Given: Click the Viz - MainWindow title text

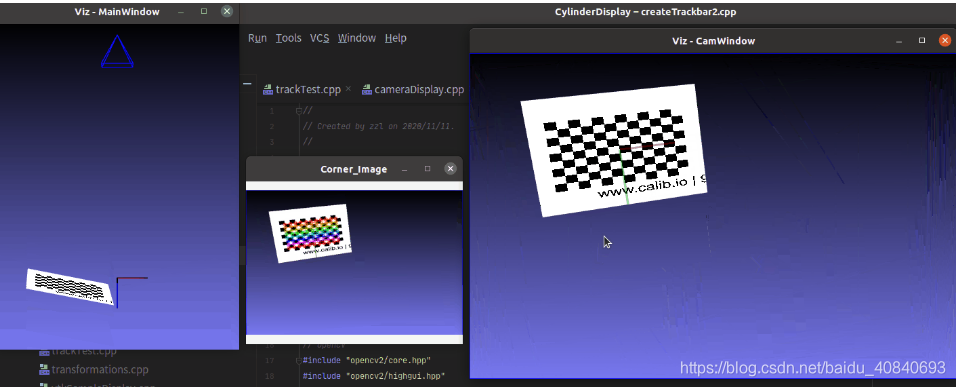Looking at the screenshot, I should tap(116, 12).
